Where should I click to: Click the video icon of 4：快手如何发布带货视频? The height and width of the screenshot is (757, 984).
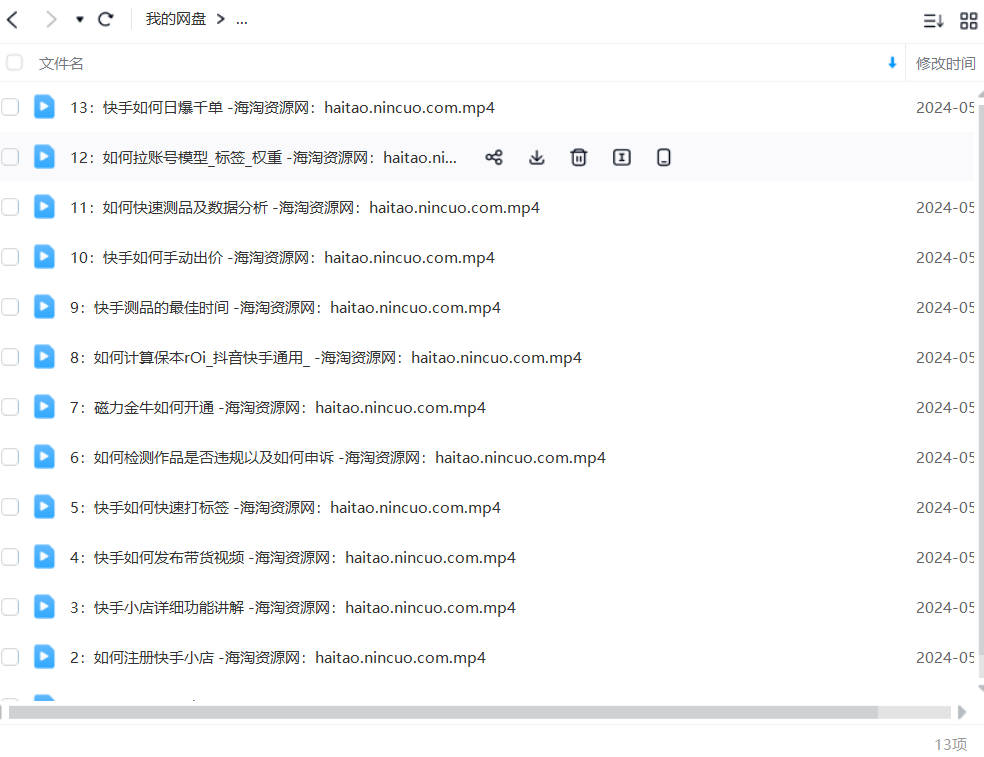pos(44,557)
